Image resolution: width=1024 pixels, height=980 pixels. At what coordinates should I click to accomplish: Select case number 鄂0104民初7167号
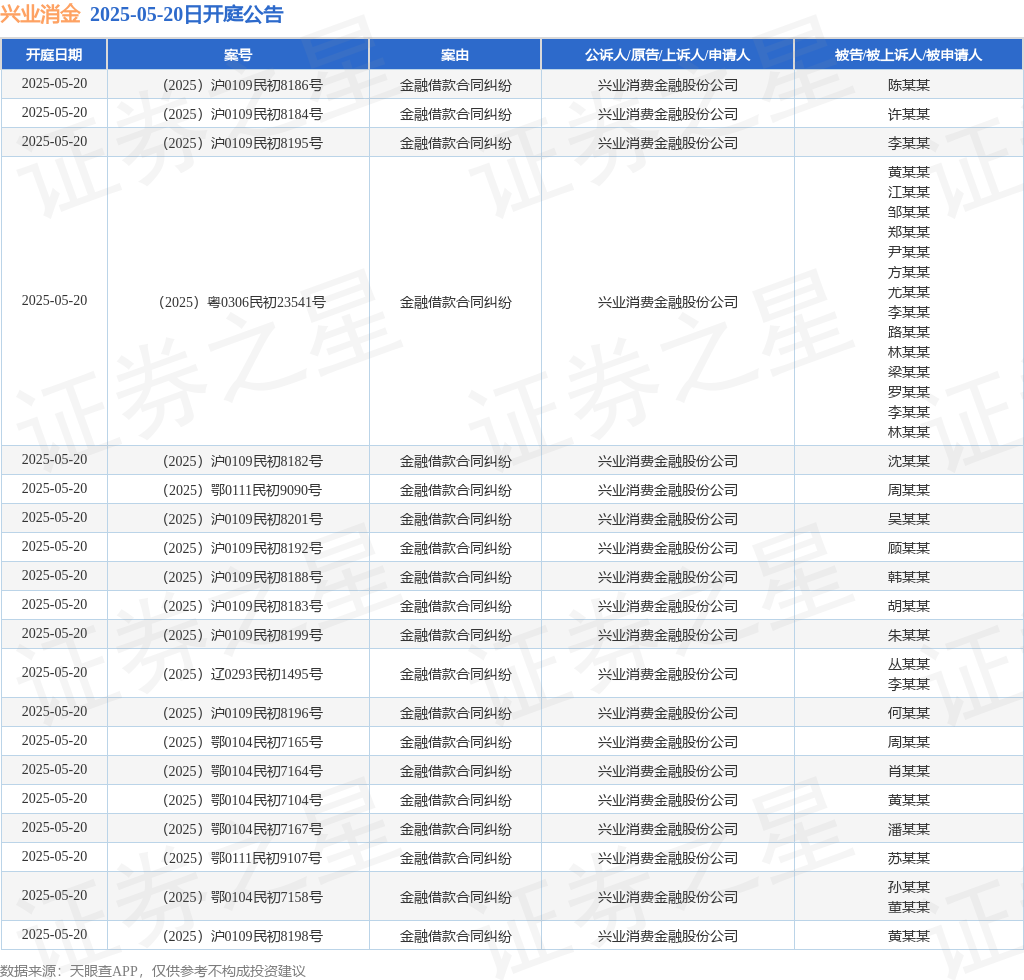[242, 829]
